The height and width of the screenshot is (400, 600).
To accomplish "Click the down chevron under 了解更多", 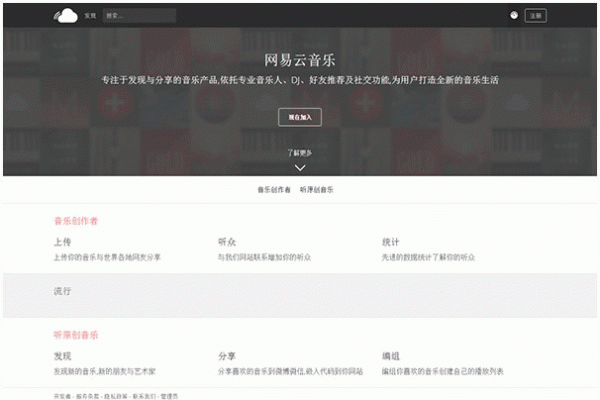I will 300,168.
